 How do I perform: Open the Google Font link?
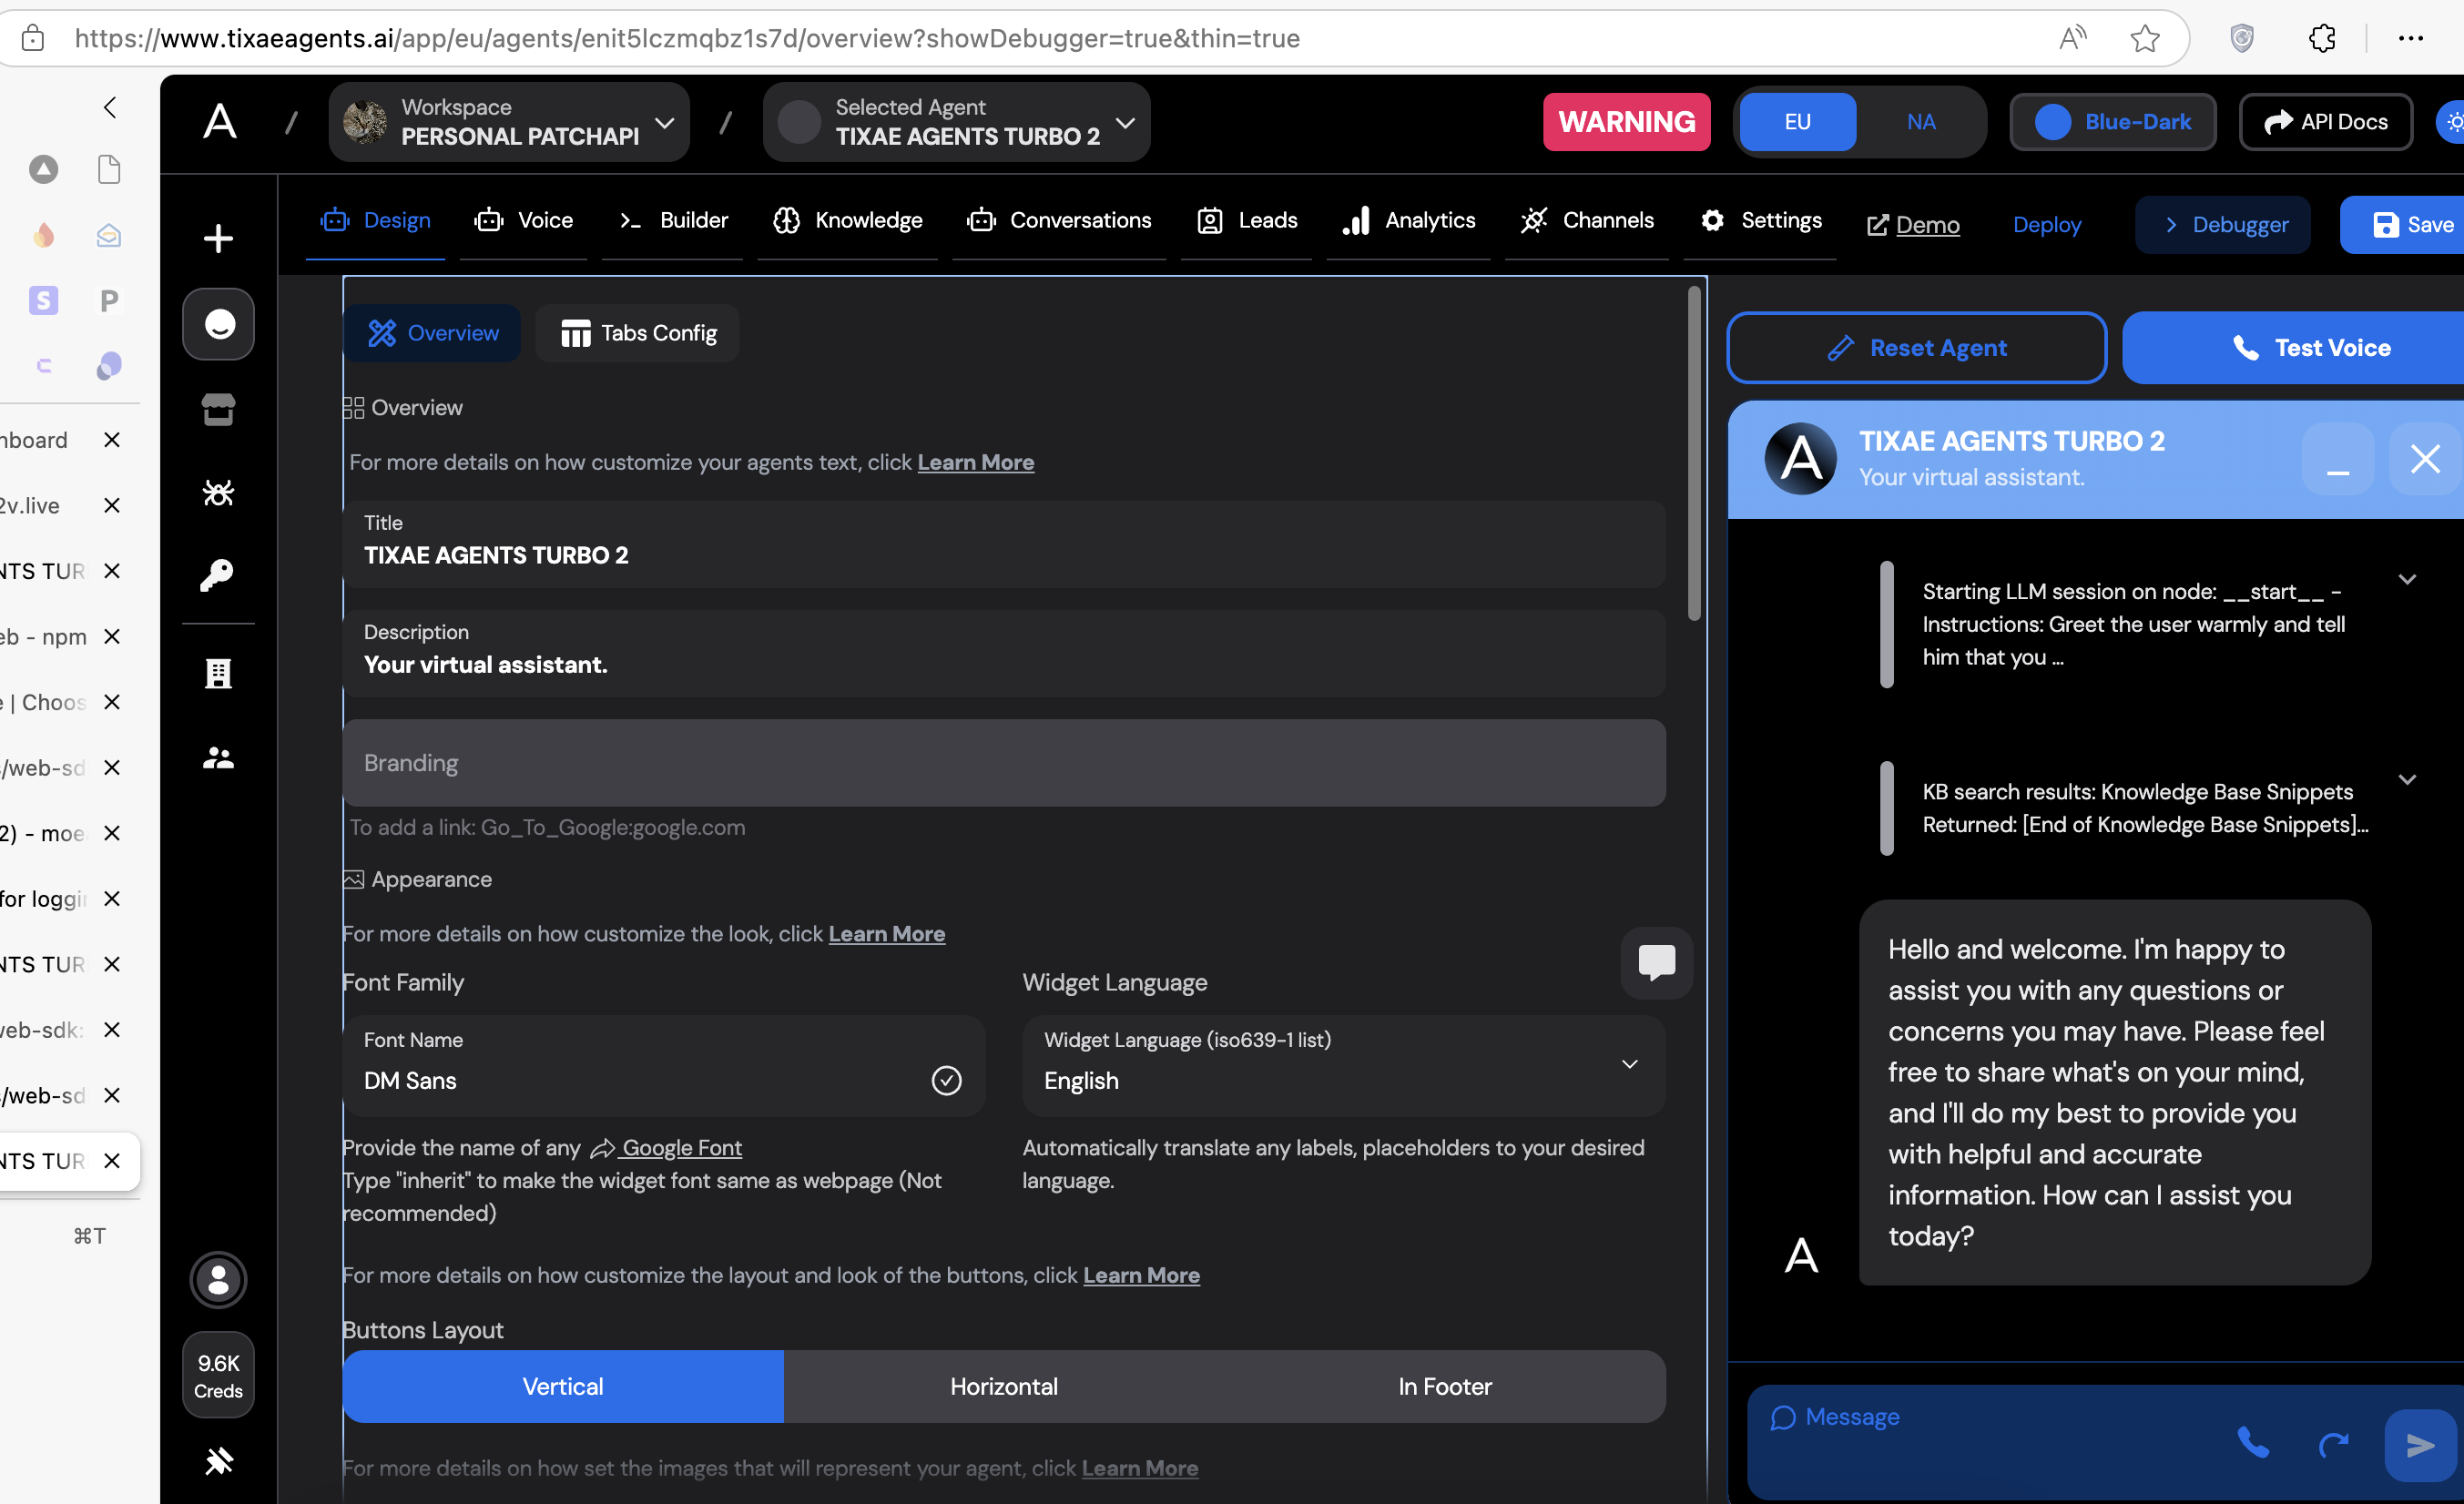pos(681,1148)
